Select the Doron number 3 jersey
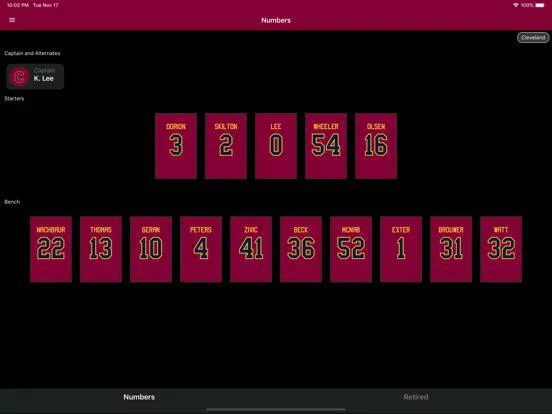The image size is (552, 414). point(176,146)
